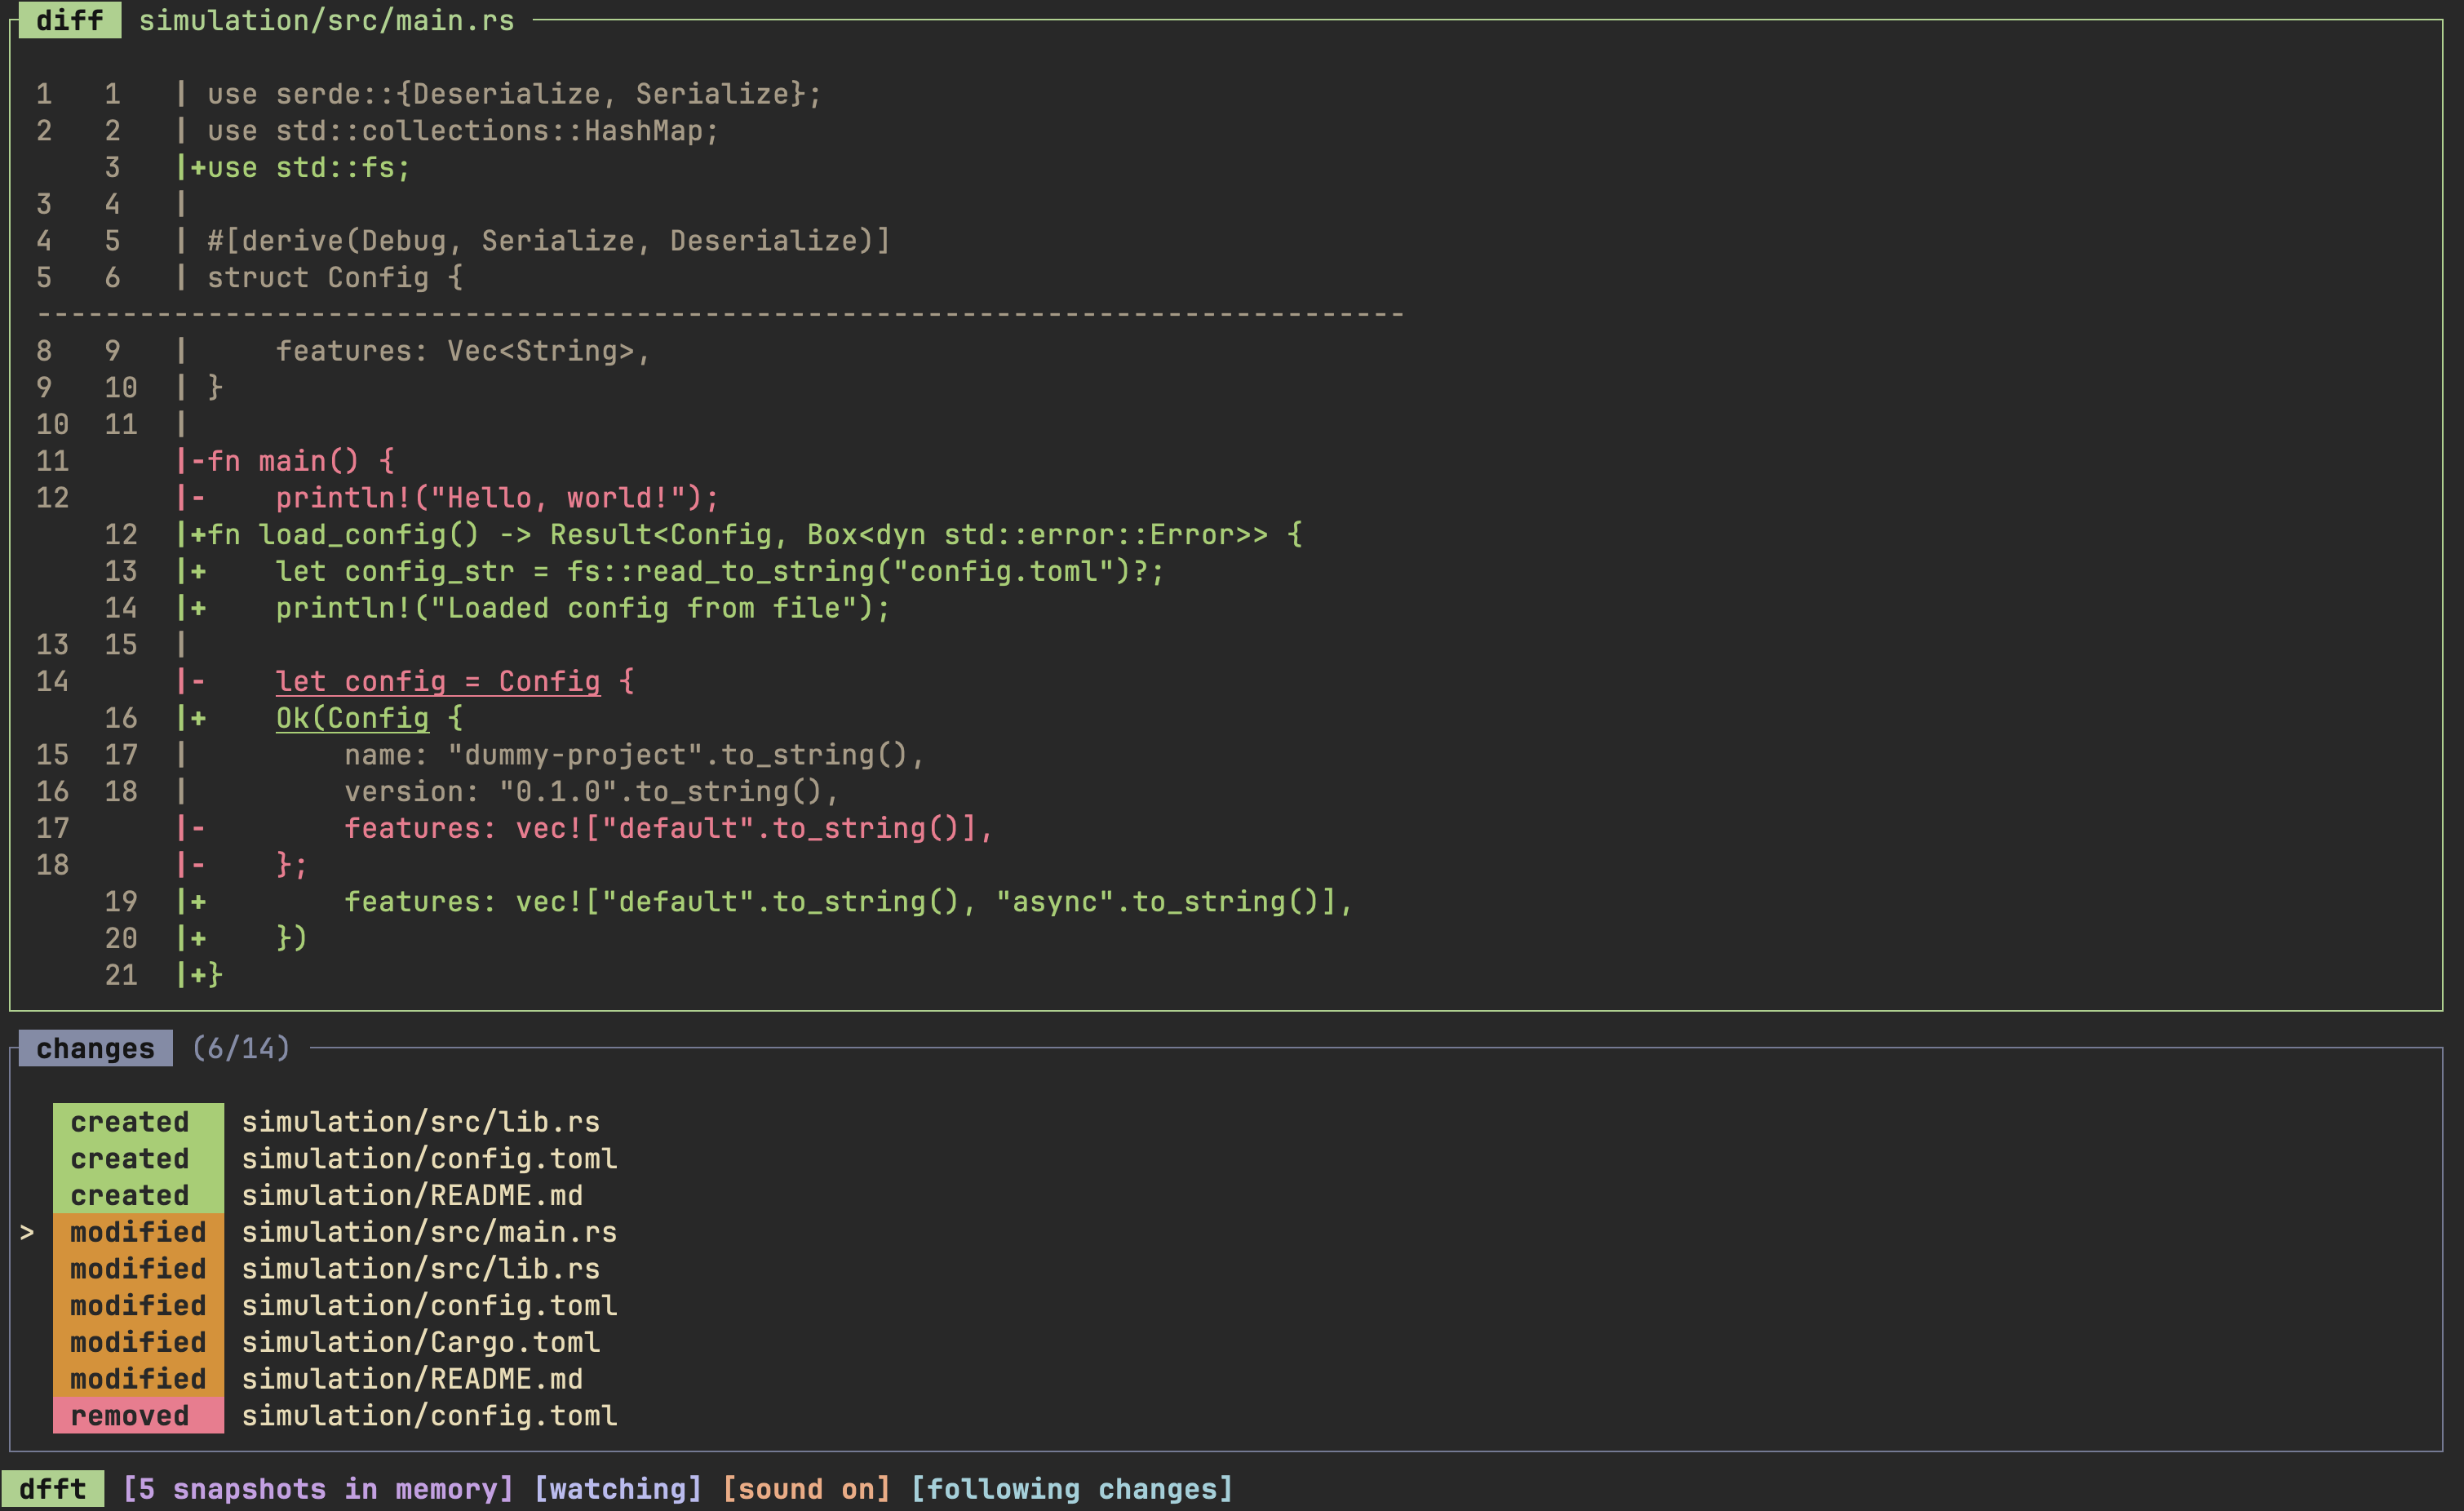Click the (6/14) changes counter
The width and height of the screenshot is (2464, 1511).
pyautogui.click(x=241, y=1048)
